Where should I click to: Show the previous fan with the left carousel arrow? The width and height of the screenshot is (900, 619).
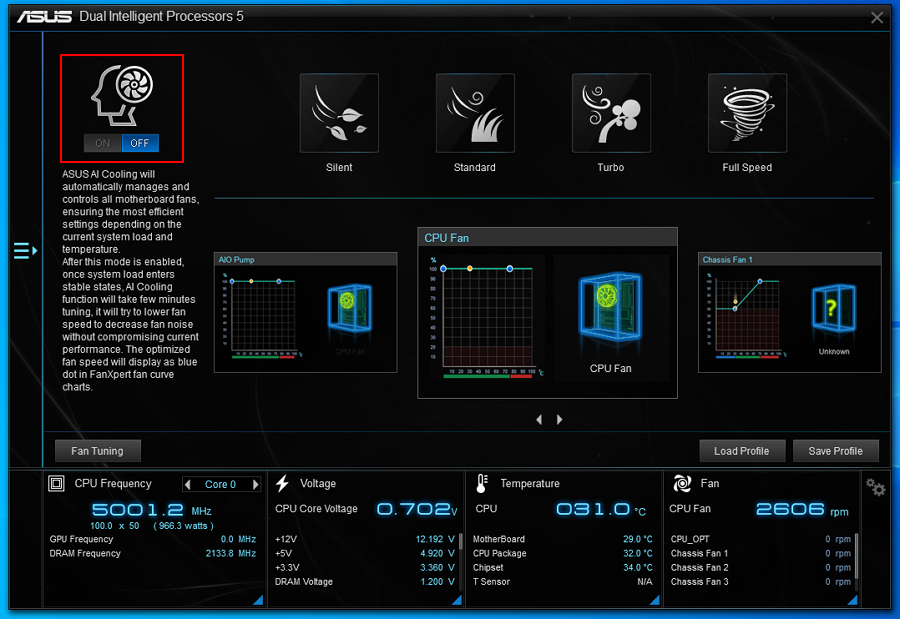point(539,420)
